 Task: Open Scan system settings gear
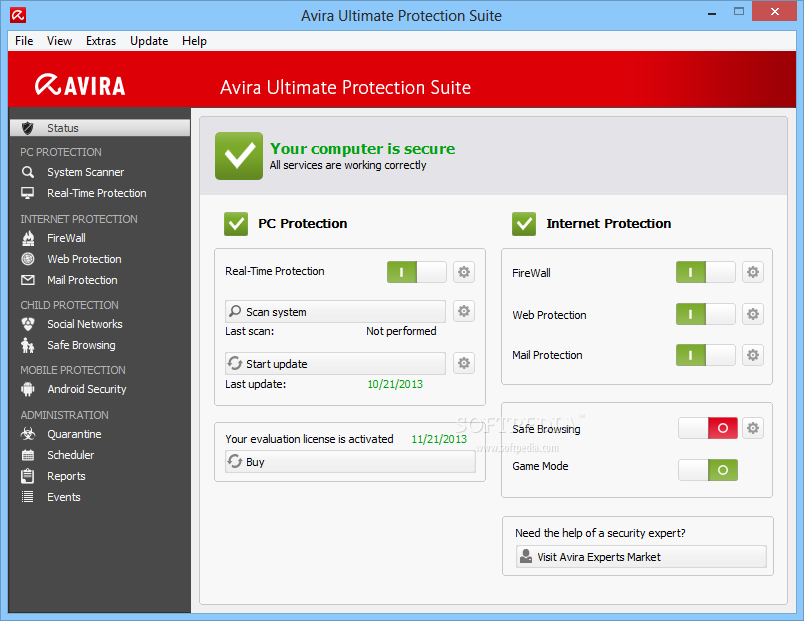464,311
